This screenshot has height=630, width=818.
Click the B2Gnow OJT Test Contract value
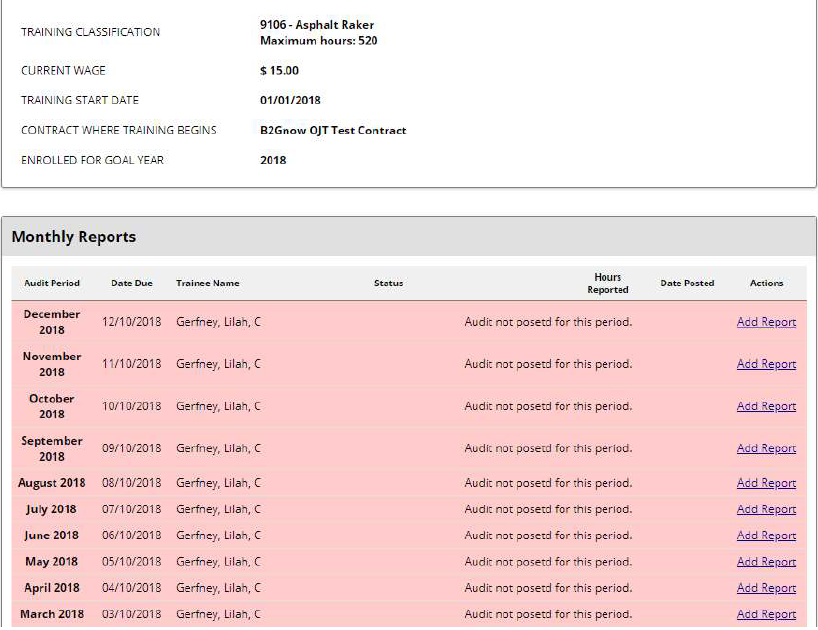(333, 130)
